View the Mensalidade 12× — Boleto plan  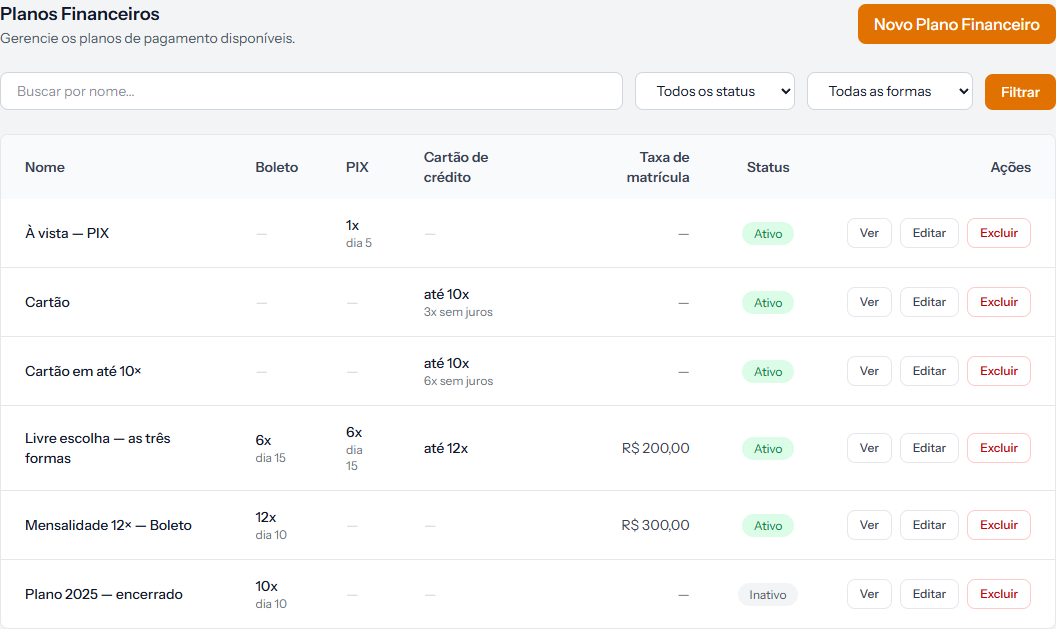869,525
